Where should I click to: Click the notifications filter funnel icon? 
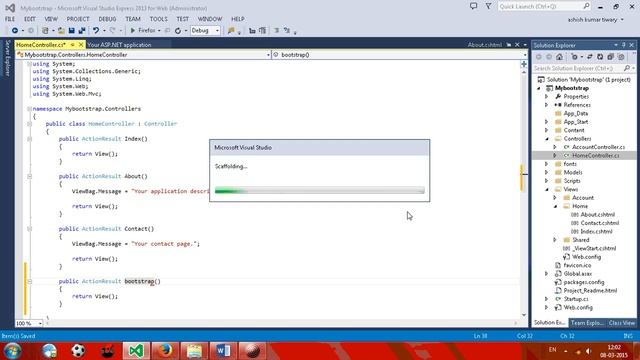pos(488,6)
